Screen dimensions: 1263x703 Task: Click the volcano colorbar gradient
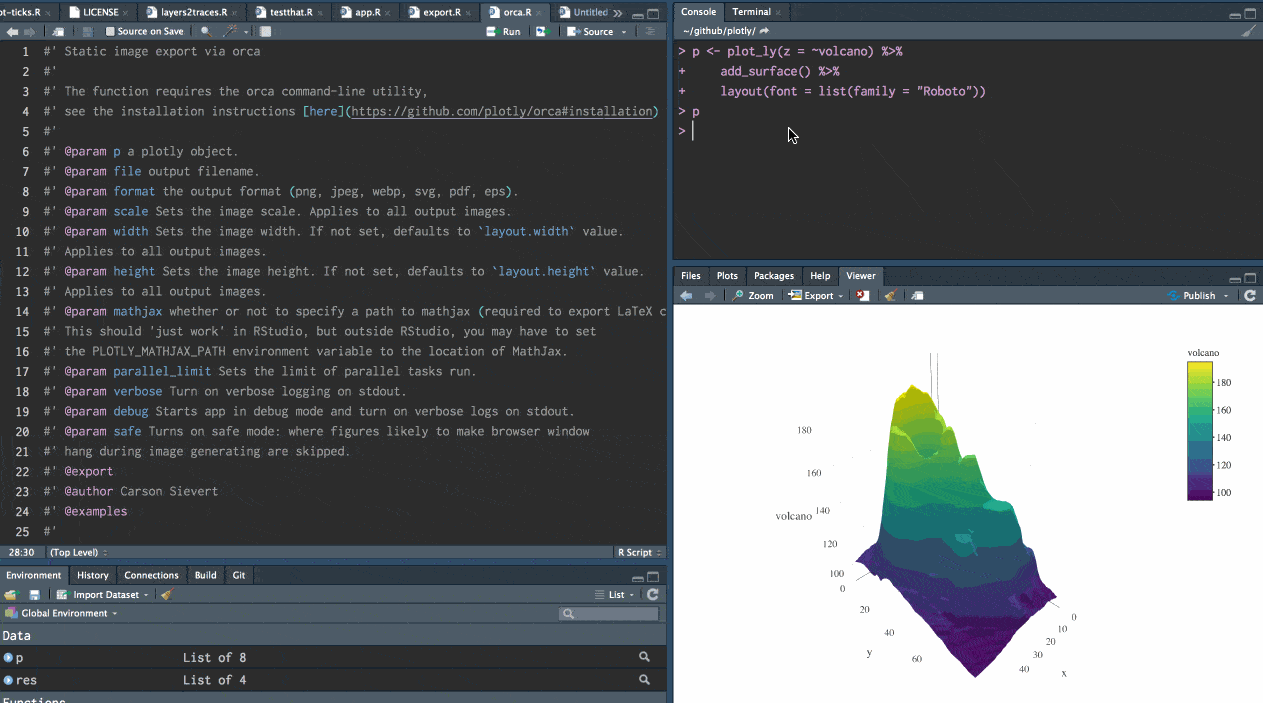1199,431
